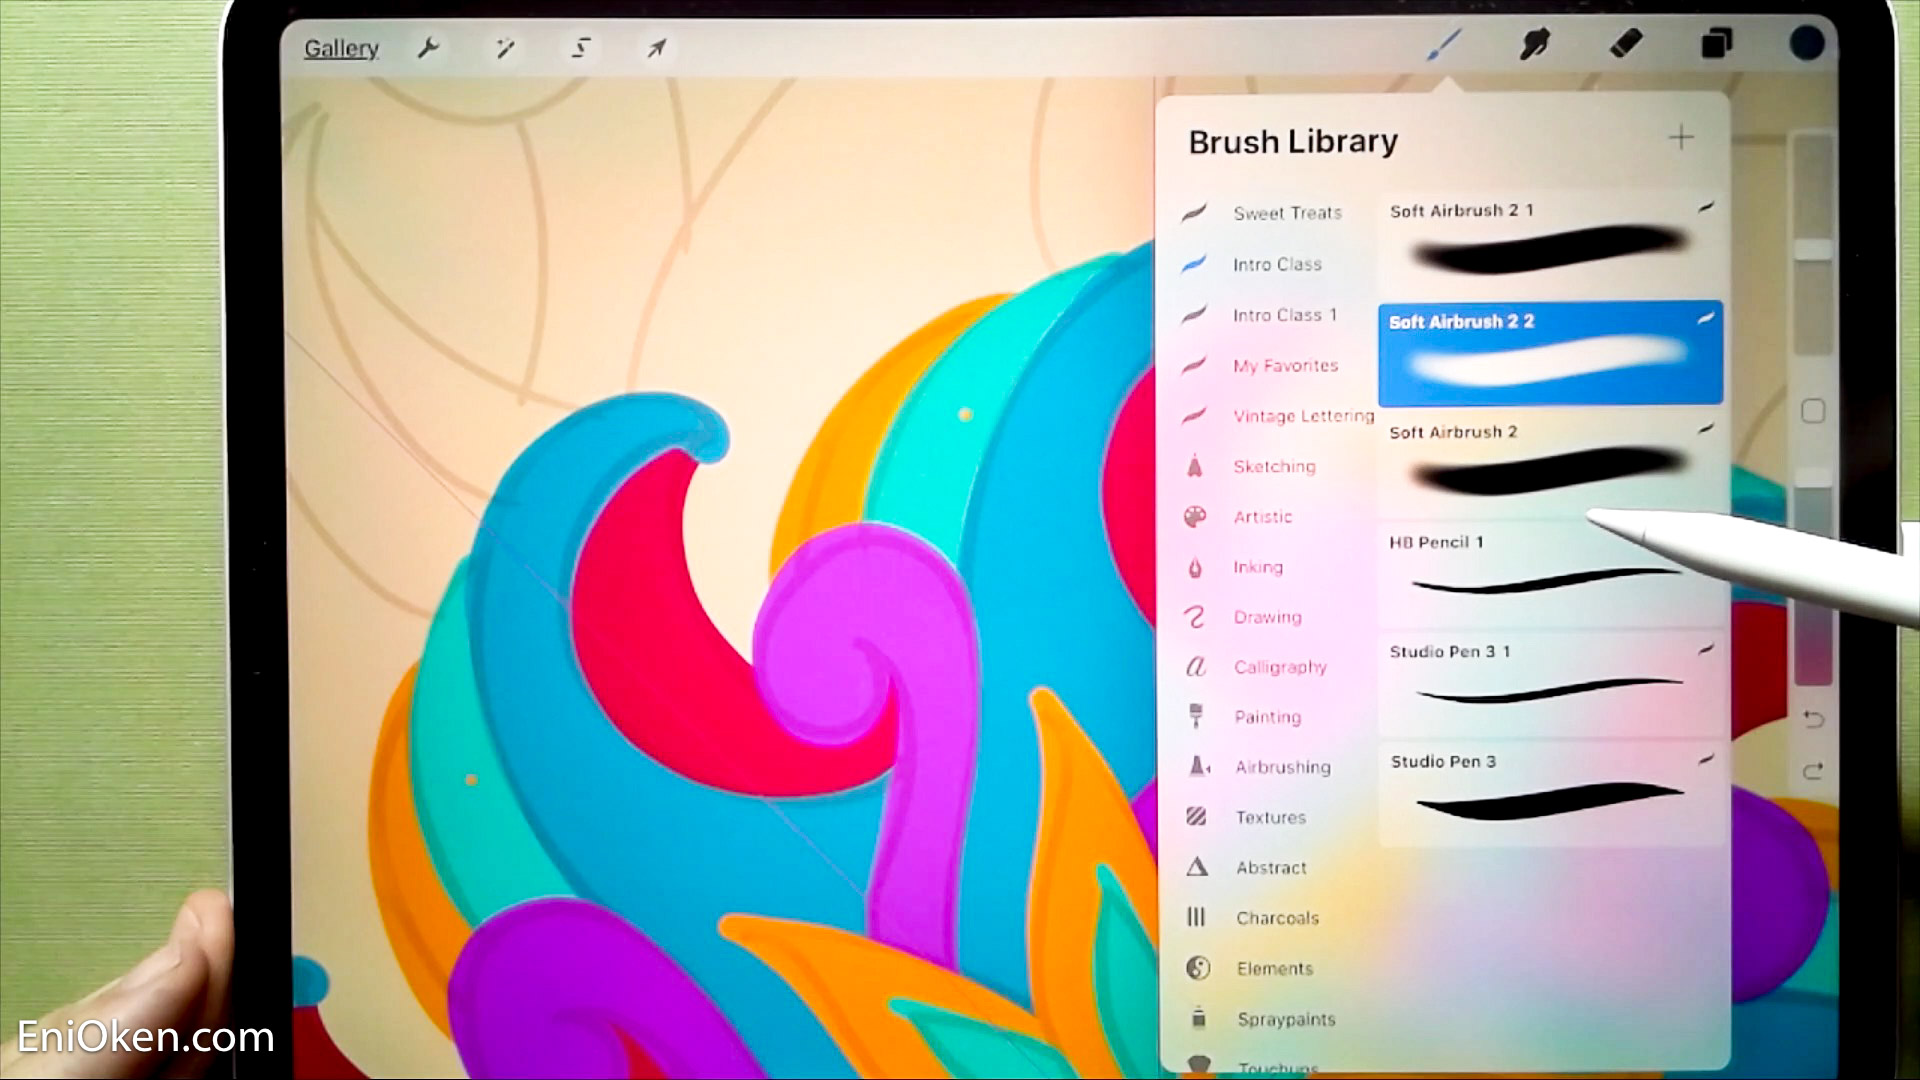Undo the last action with sidebar arrow
This screenshot has height=1080, width=1920.
pos(1813,719)
